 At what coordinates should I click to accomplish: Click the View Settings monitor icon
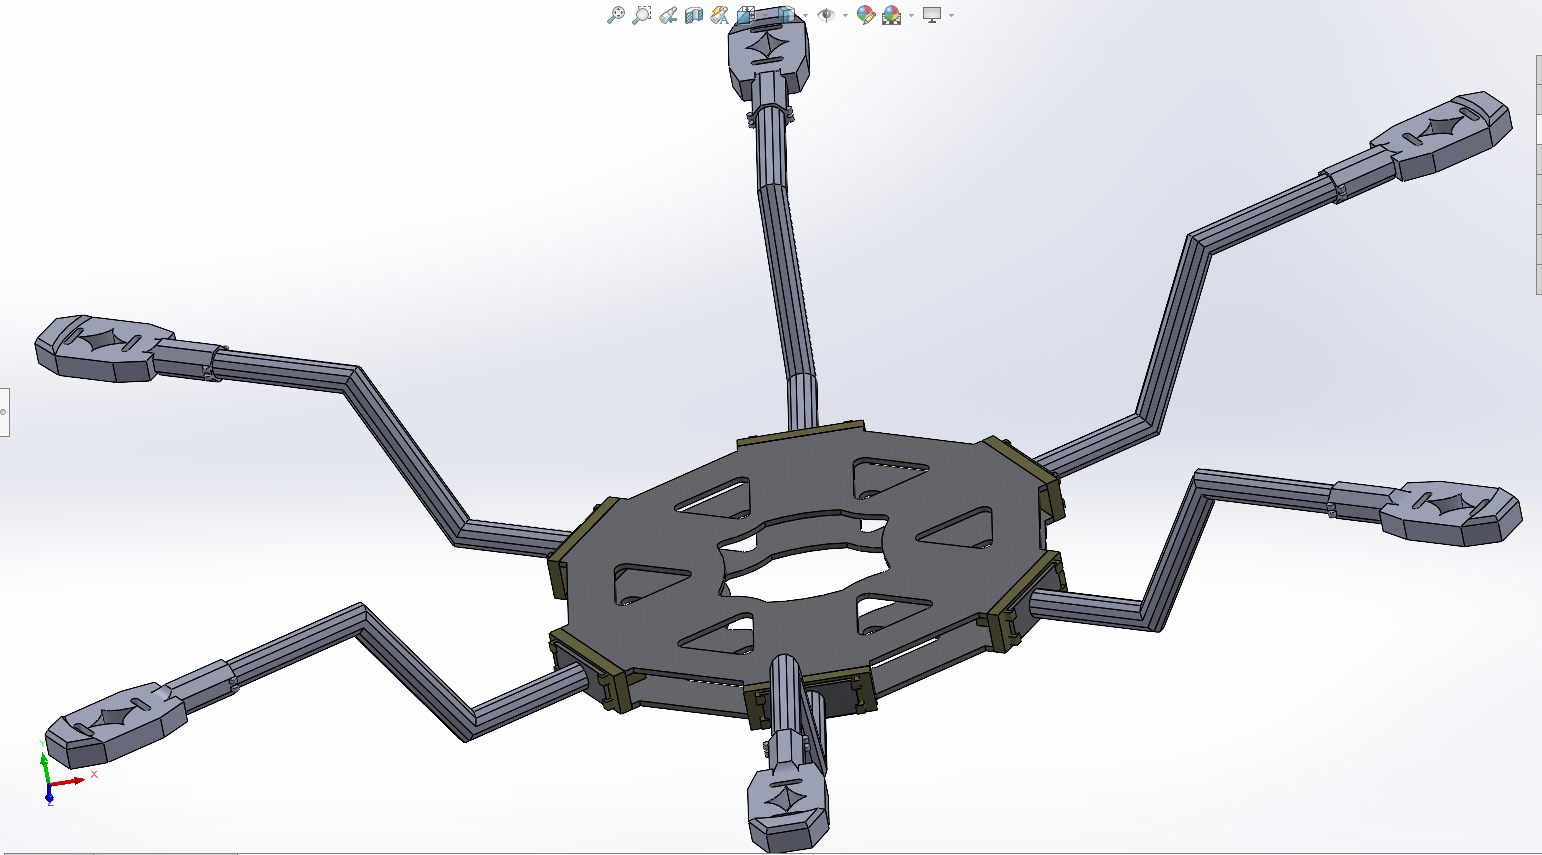(932, 15)
